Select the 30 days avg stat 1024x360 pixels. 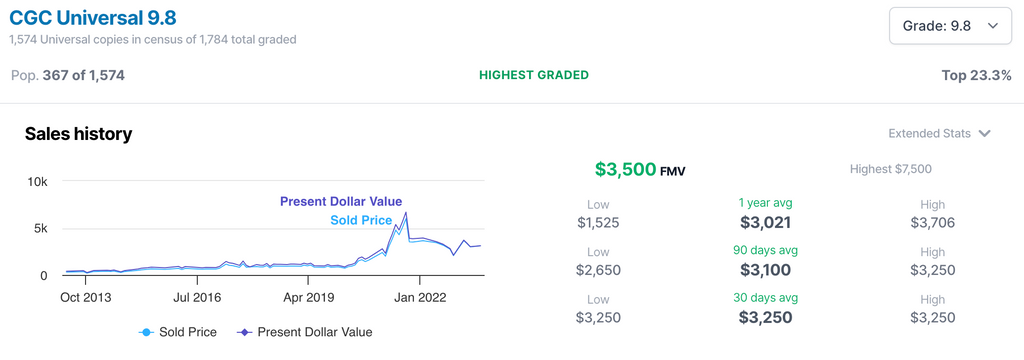pos(765,310)
